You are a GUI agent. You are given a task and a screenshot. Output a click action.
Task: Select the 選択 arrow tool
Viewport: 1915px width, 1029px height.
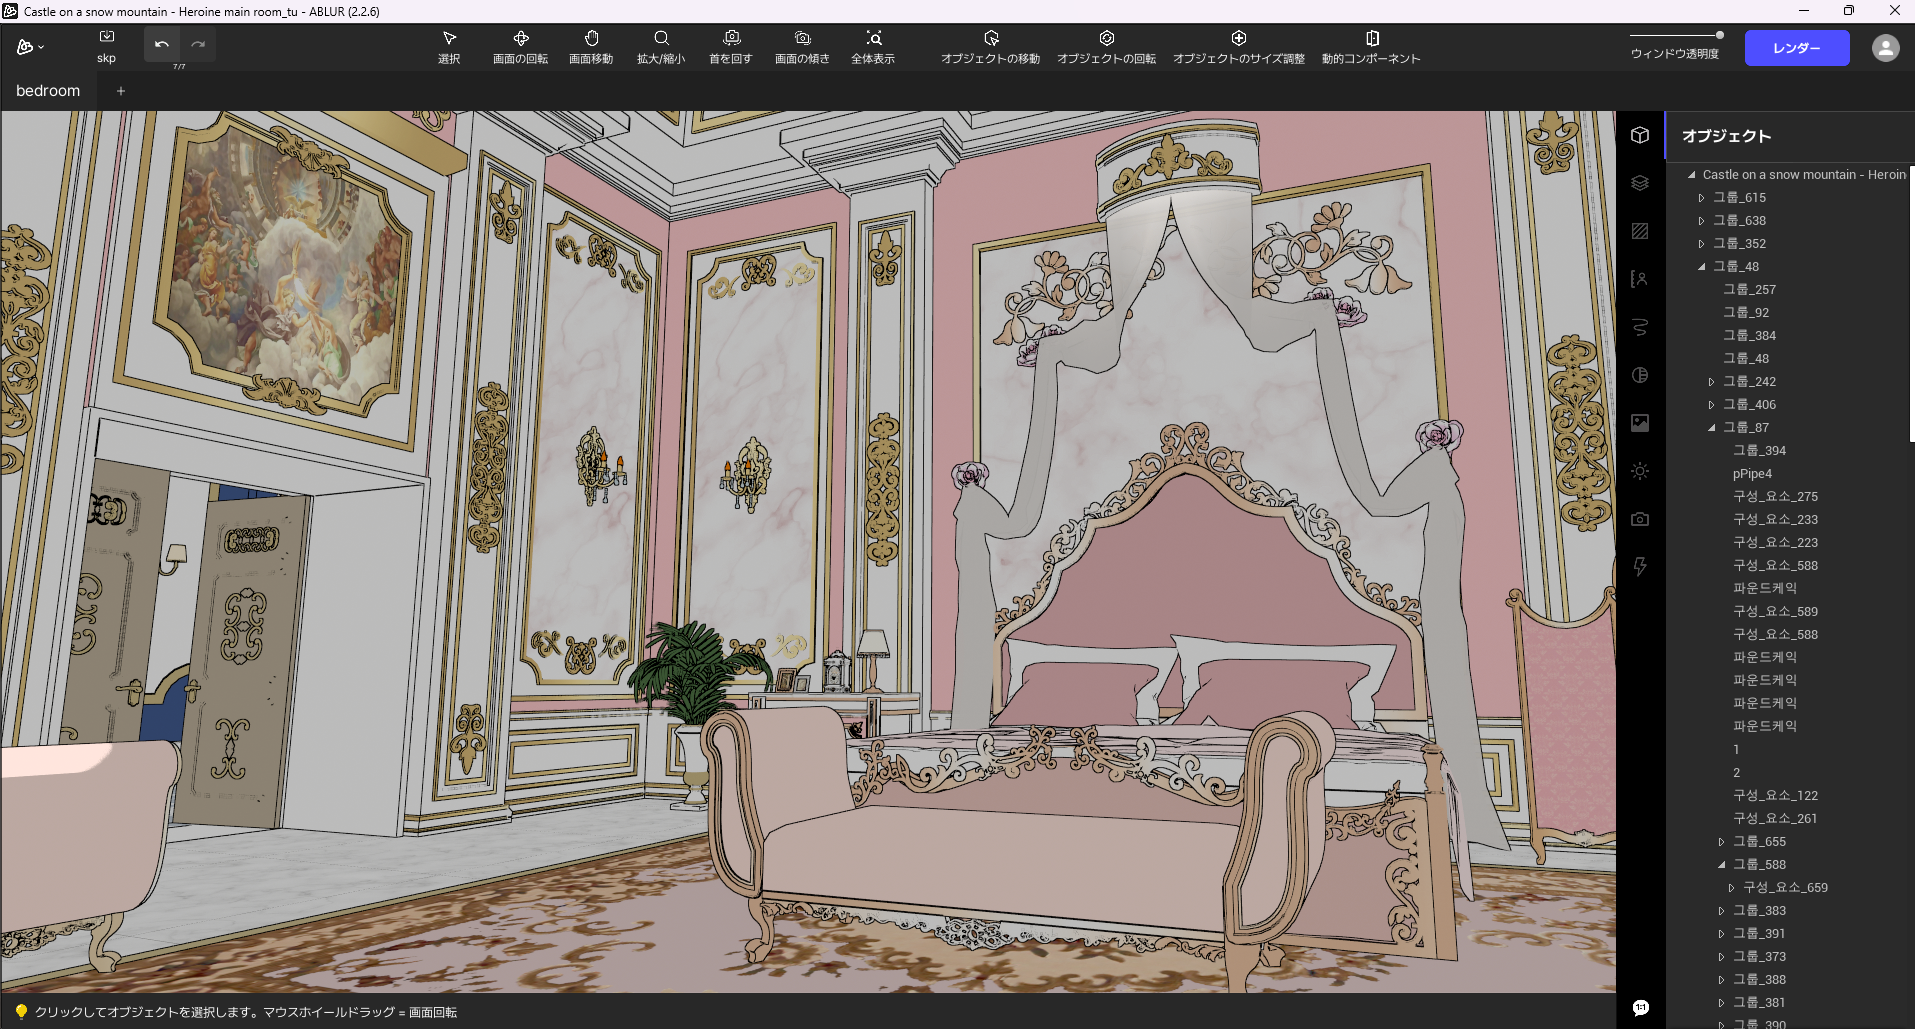(449, 46)
